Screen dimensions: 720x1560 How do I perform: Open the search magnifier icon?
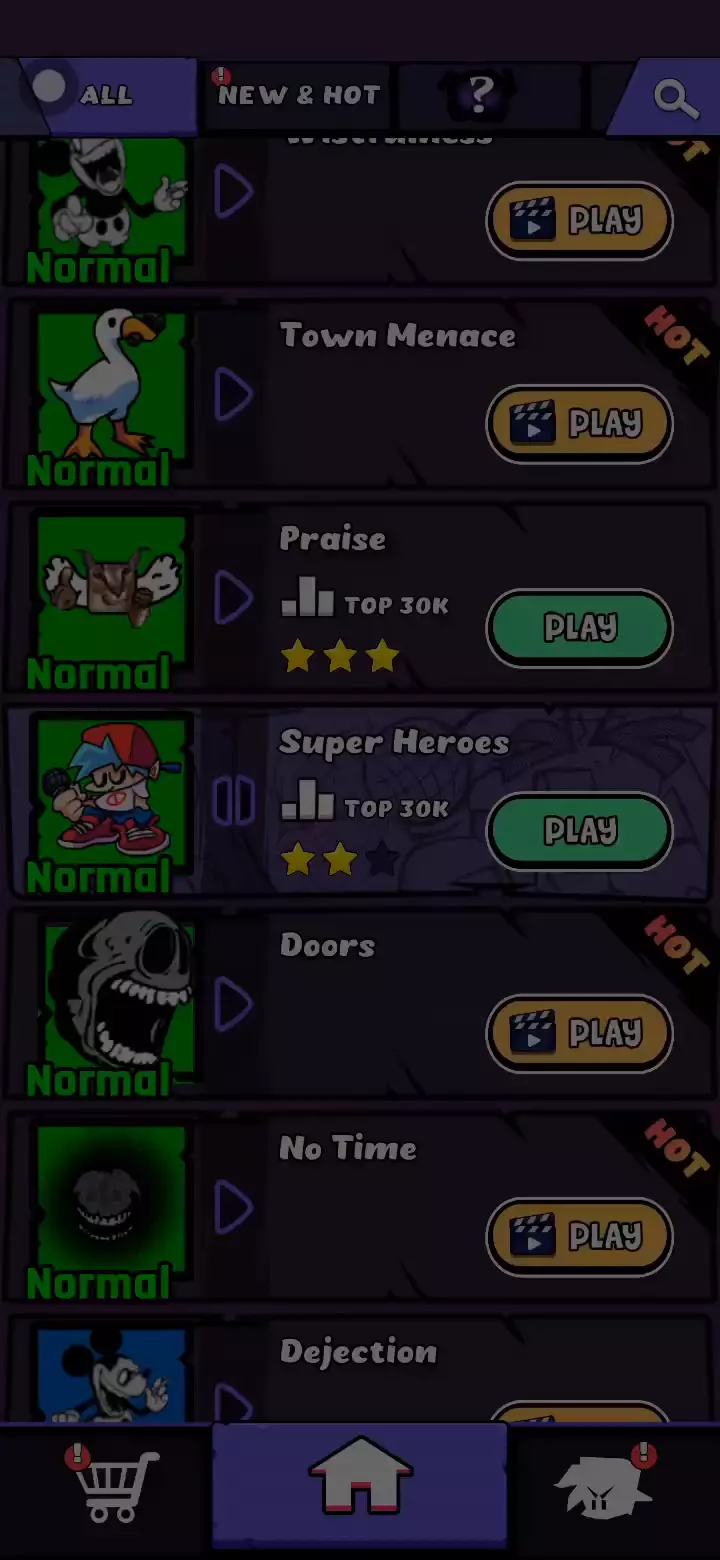point(675,98)
